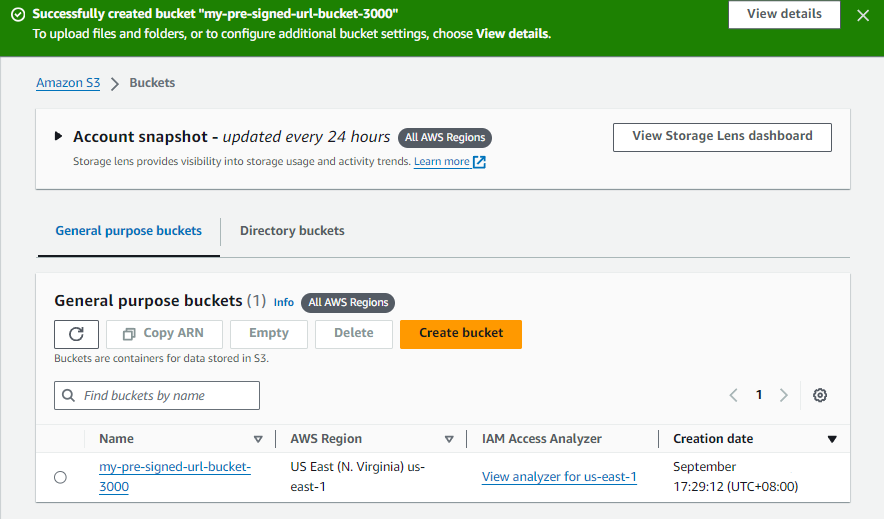This screenshot has width=884, height=519.
Task: Sort by Creation date column arrow
Action: 832,439
